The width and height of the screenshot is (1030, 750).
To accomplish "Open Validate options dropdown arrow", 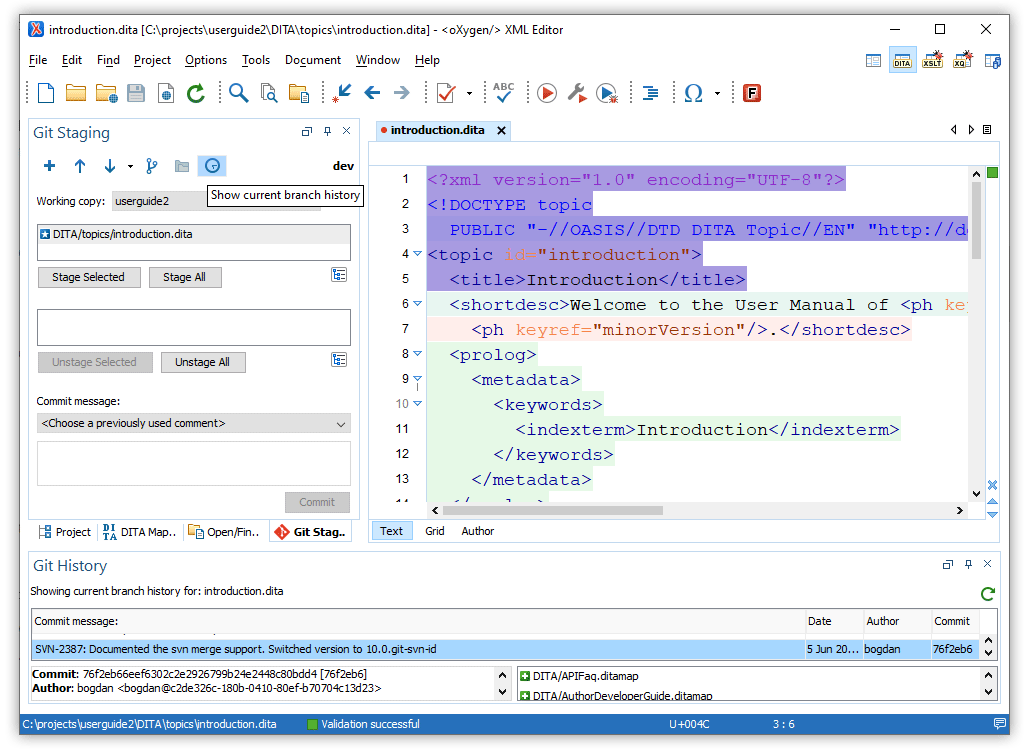I will [469, 93].
